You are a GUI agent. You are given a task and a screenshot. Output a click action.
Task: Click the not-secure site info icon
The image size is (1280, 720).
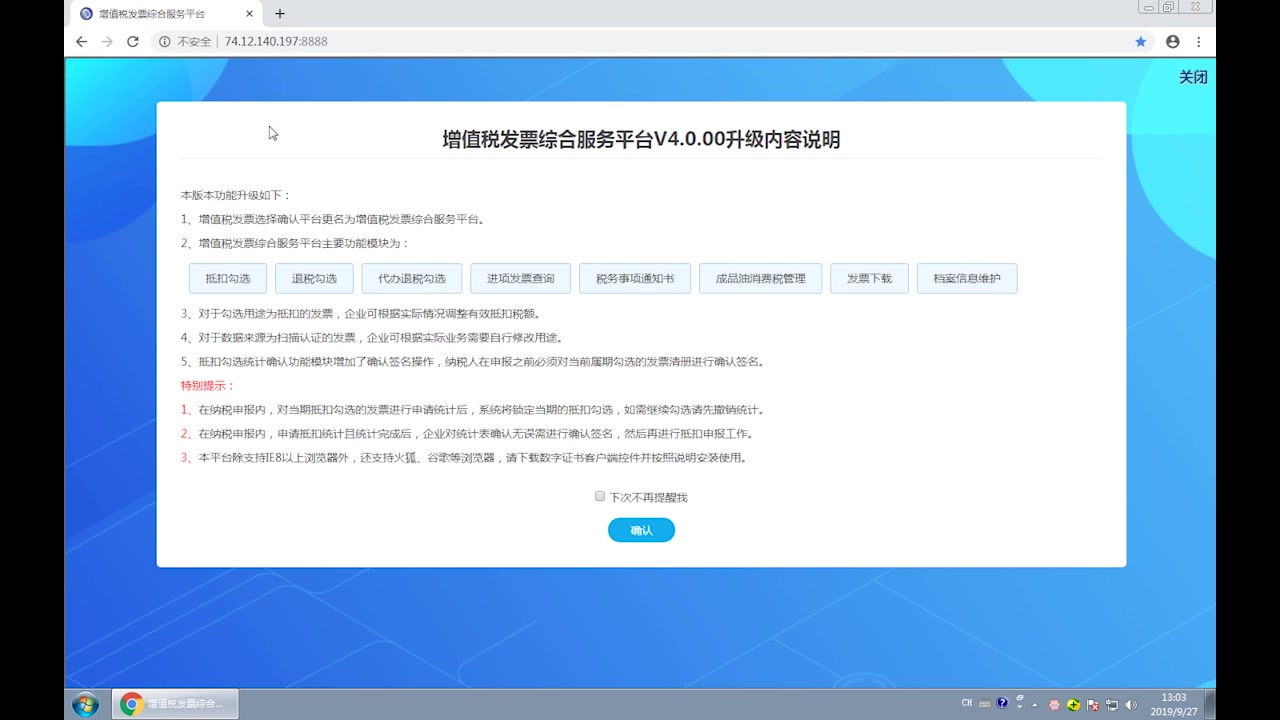pyautogui.click(x=165, y=41)
